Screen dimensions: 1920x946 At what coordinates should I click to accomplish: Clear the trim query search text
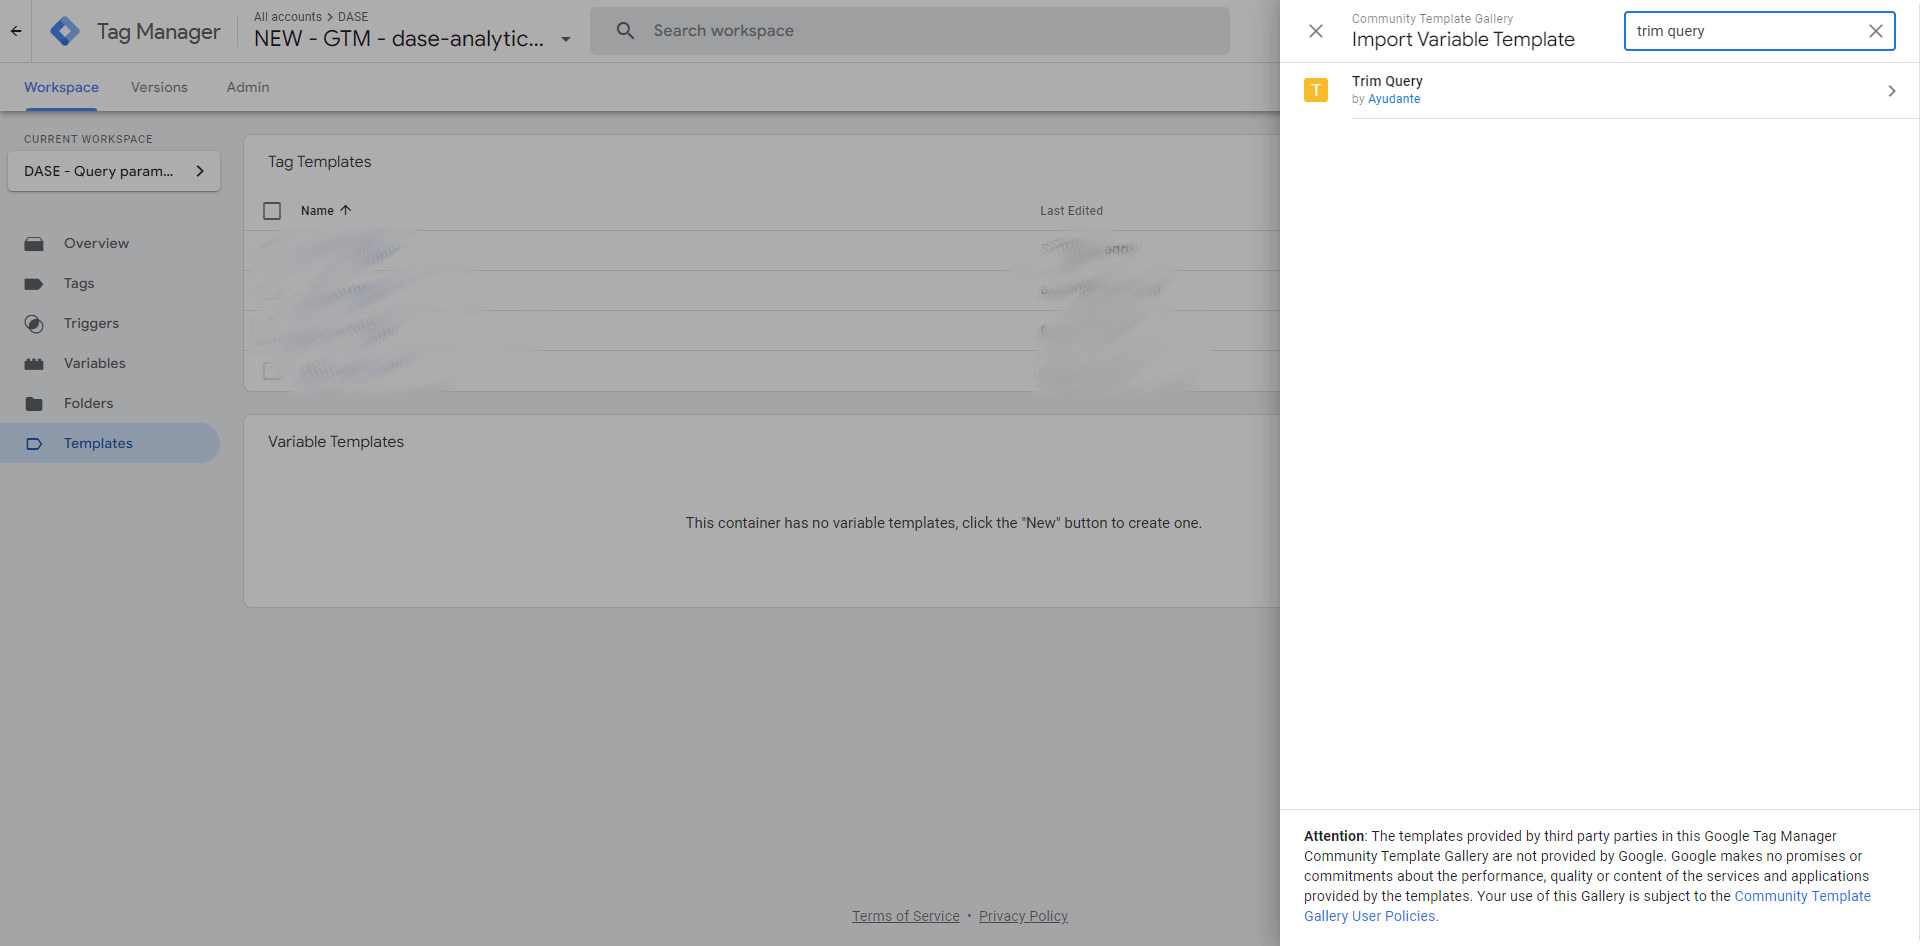[x=1876, y=31]
